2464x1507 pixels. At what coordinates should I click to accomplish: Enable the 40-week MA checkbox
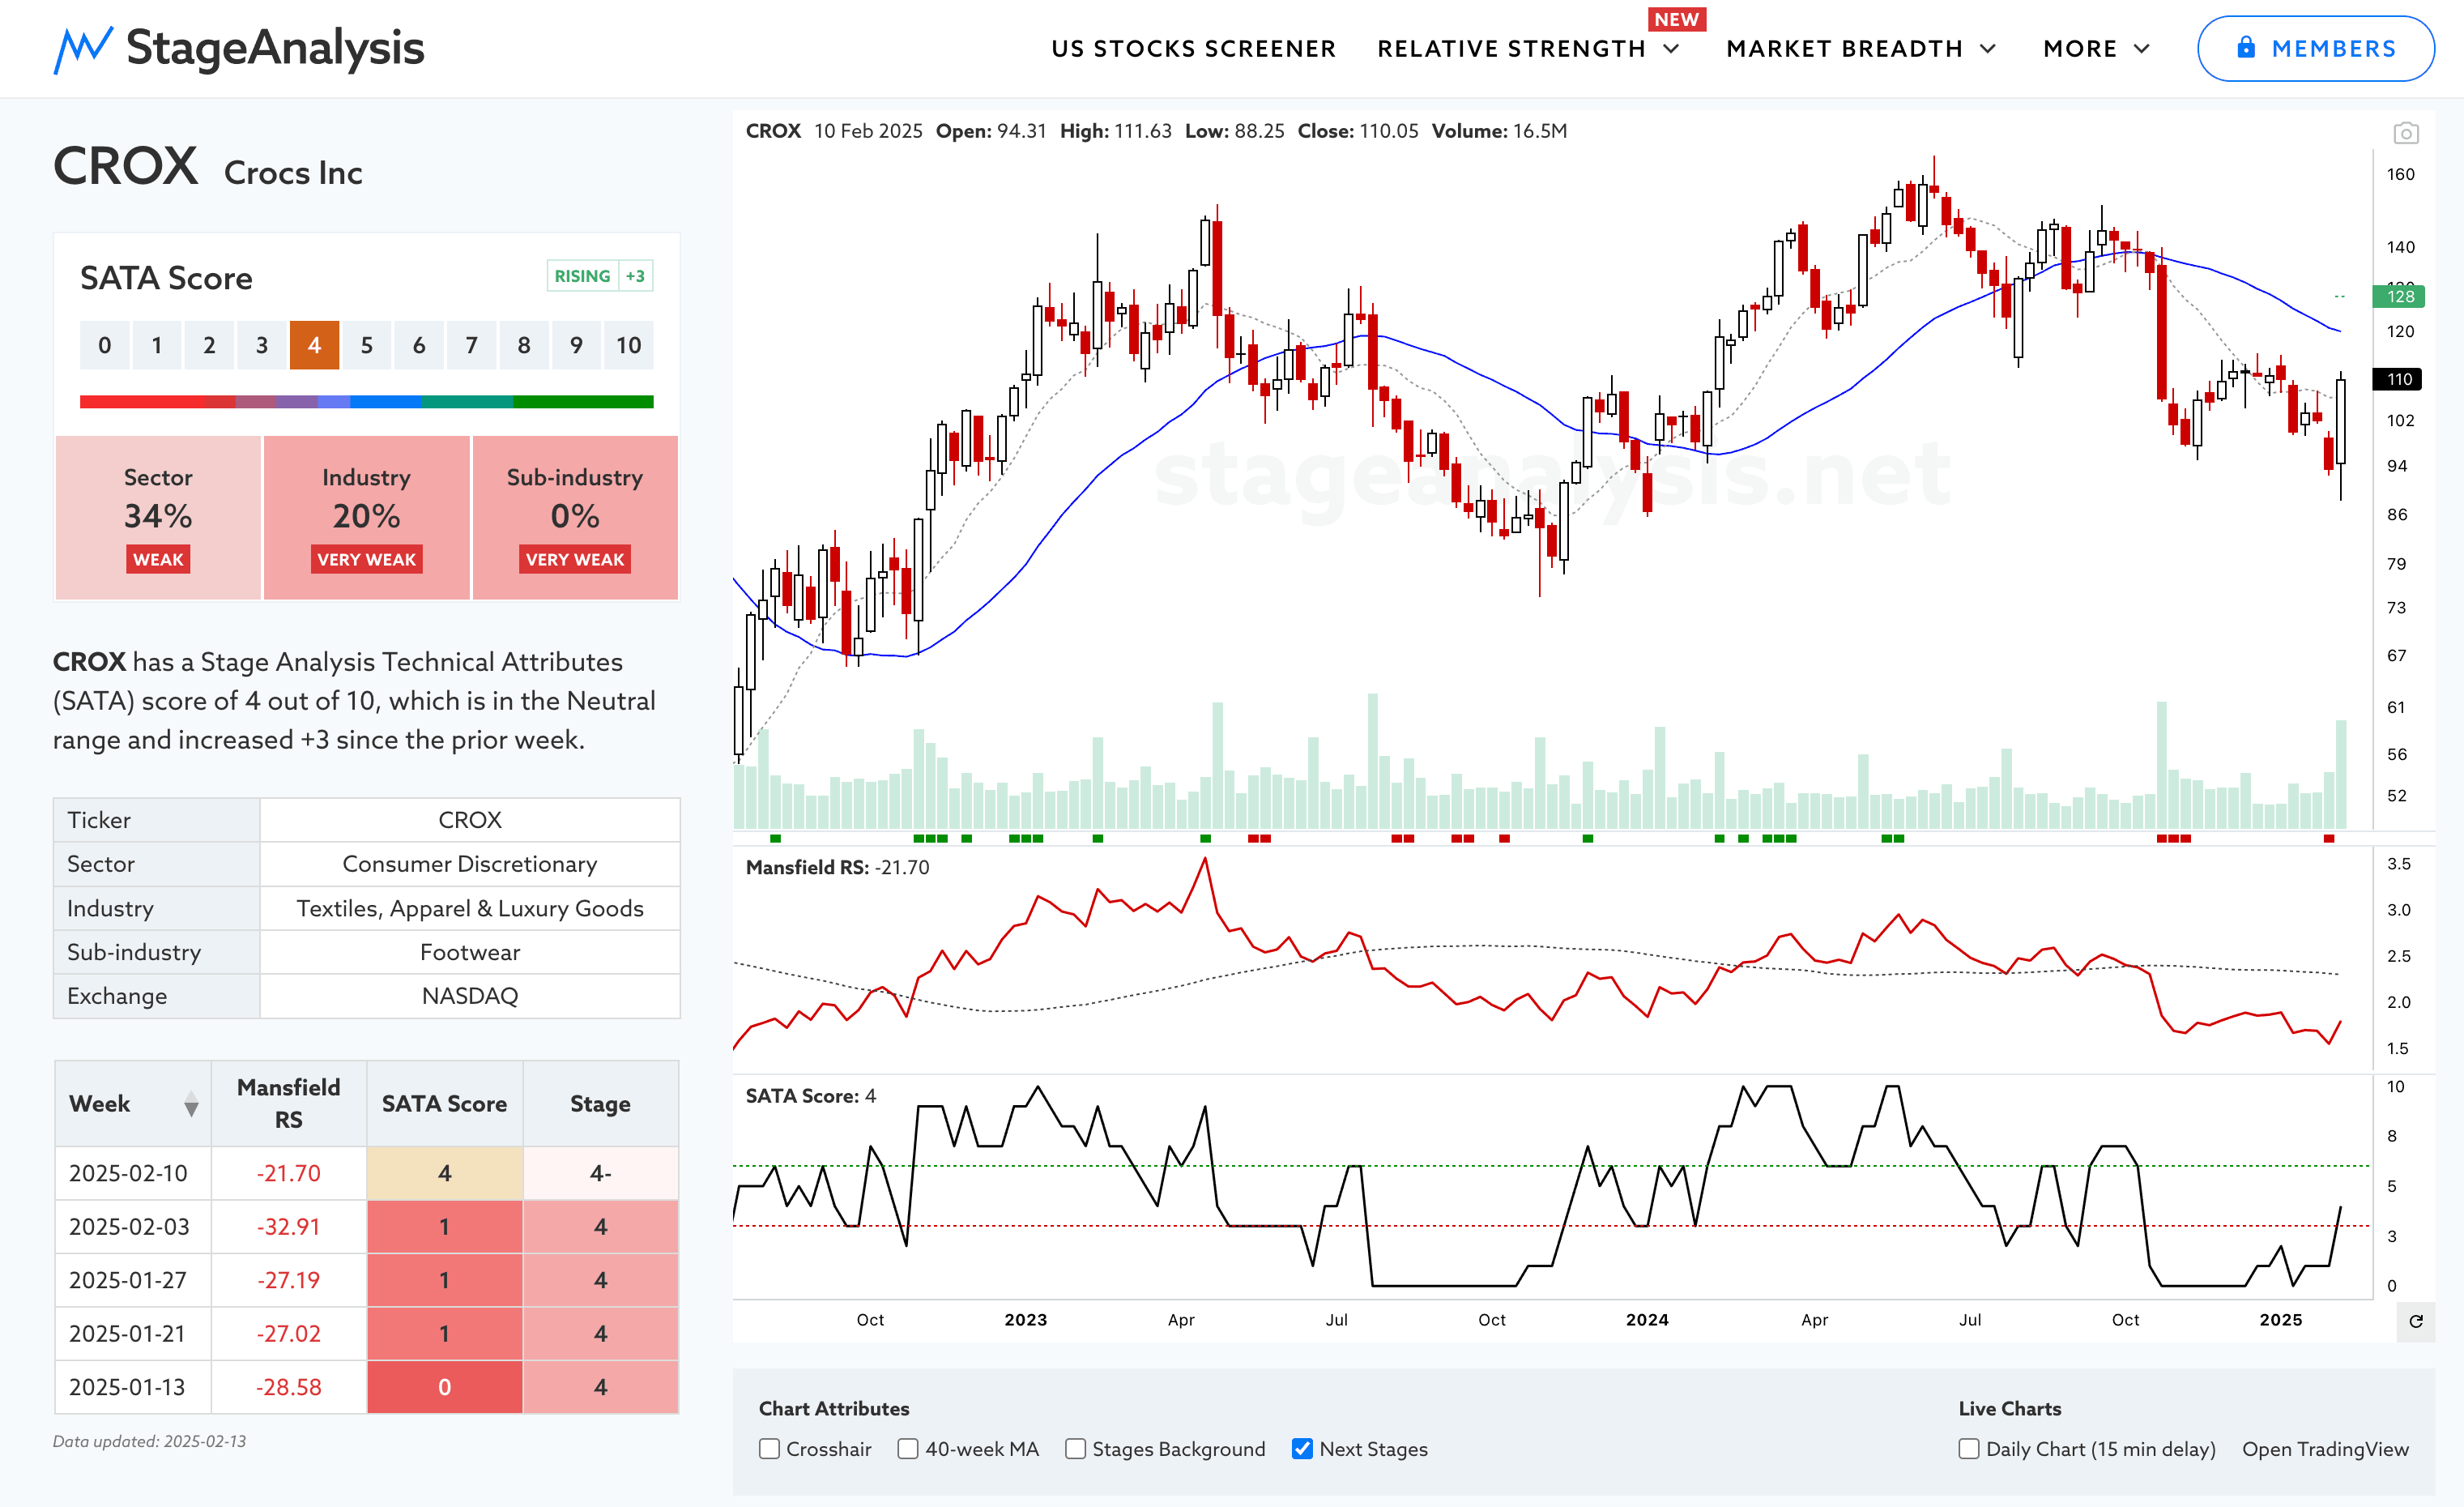908,1449
